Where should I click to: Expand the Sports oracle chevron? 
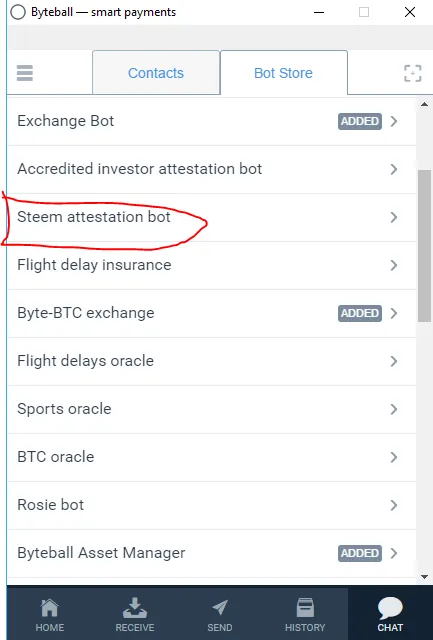click(x=394, y=409)
